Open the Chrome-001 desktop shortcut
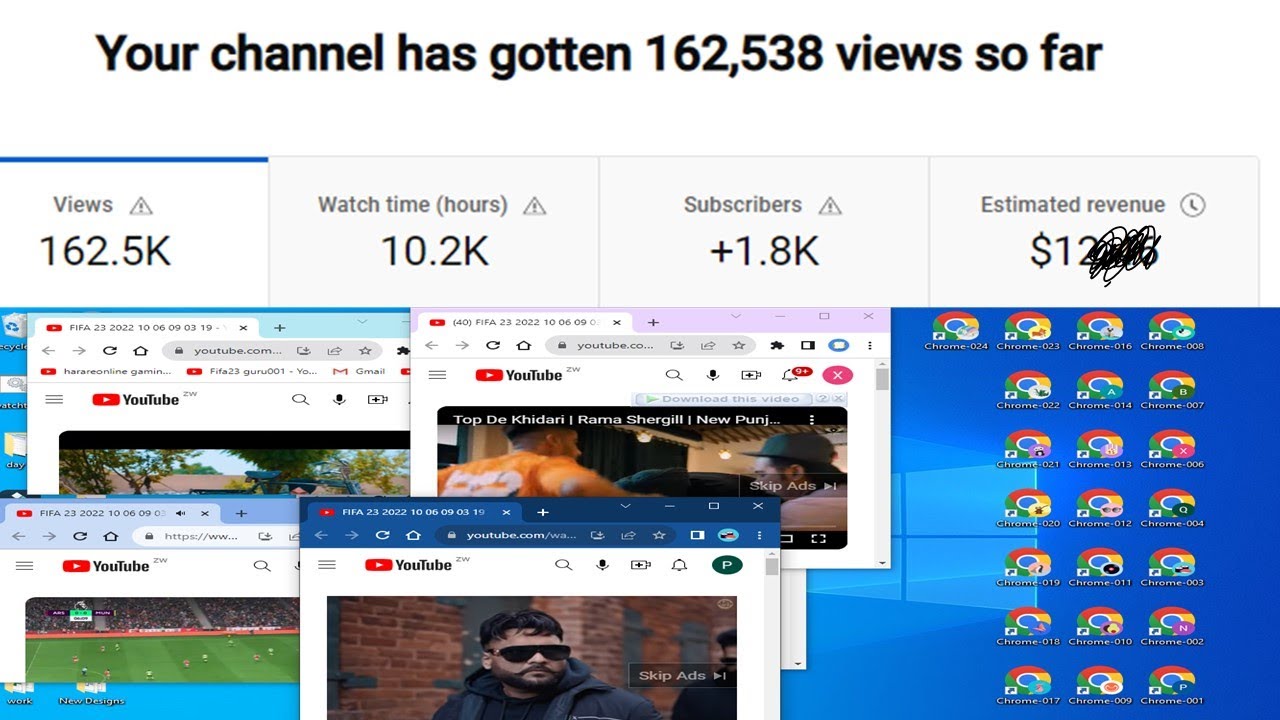 [1171, 686]
